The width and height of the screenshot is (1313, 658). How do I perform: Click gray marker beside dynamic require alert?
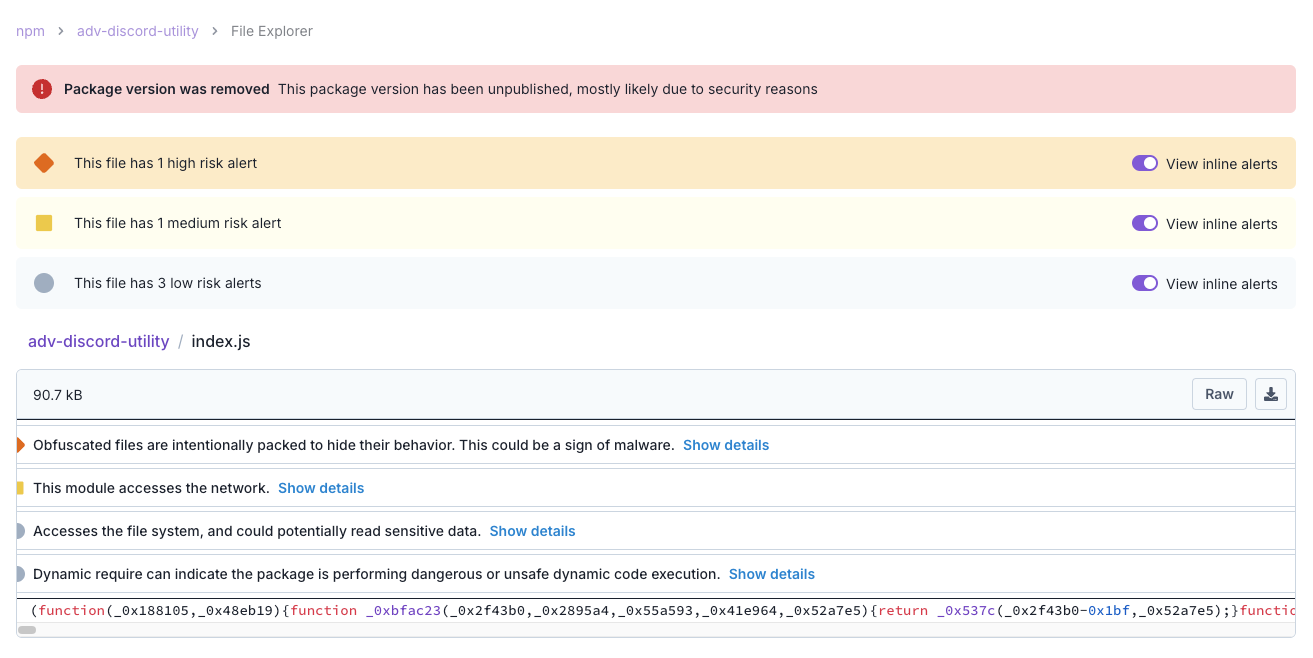[21, 574]
